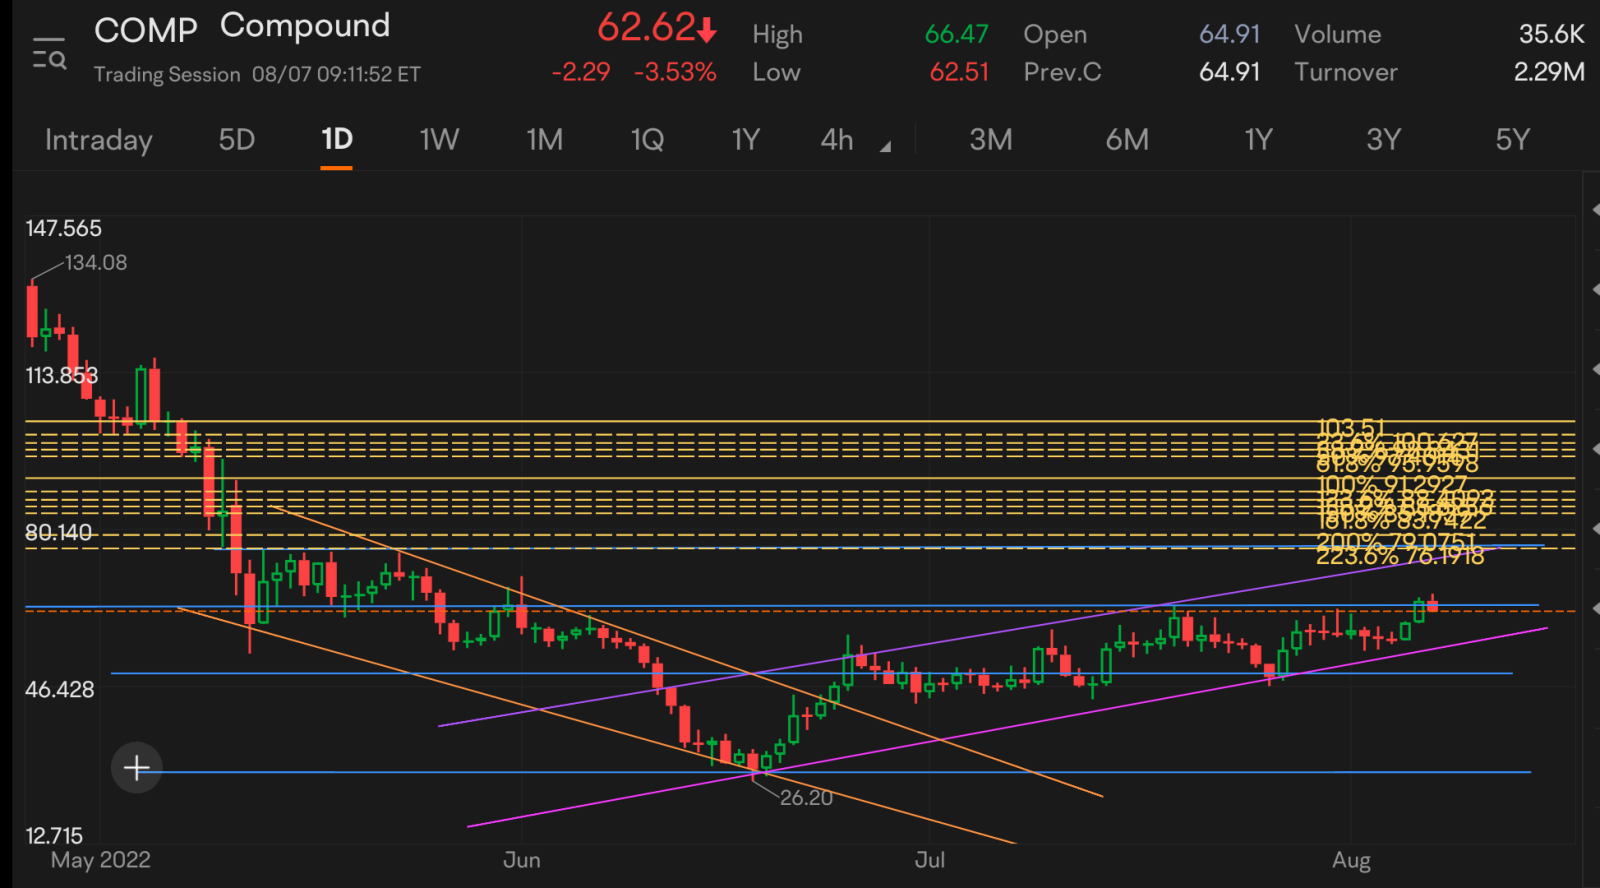Viewport: 1600px width, 888px height.
Task: Click the -2.29 price change value
Action: pos(581,72)
